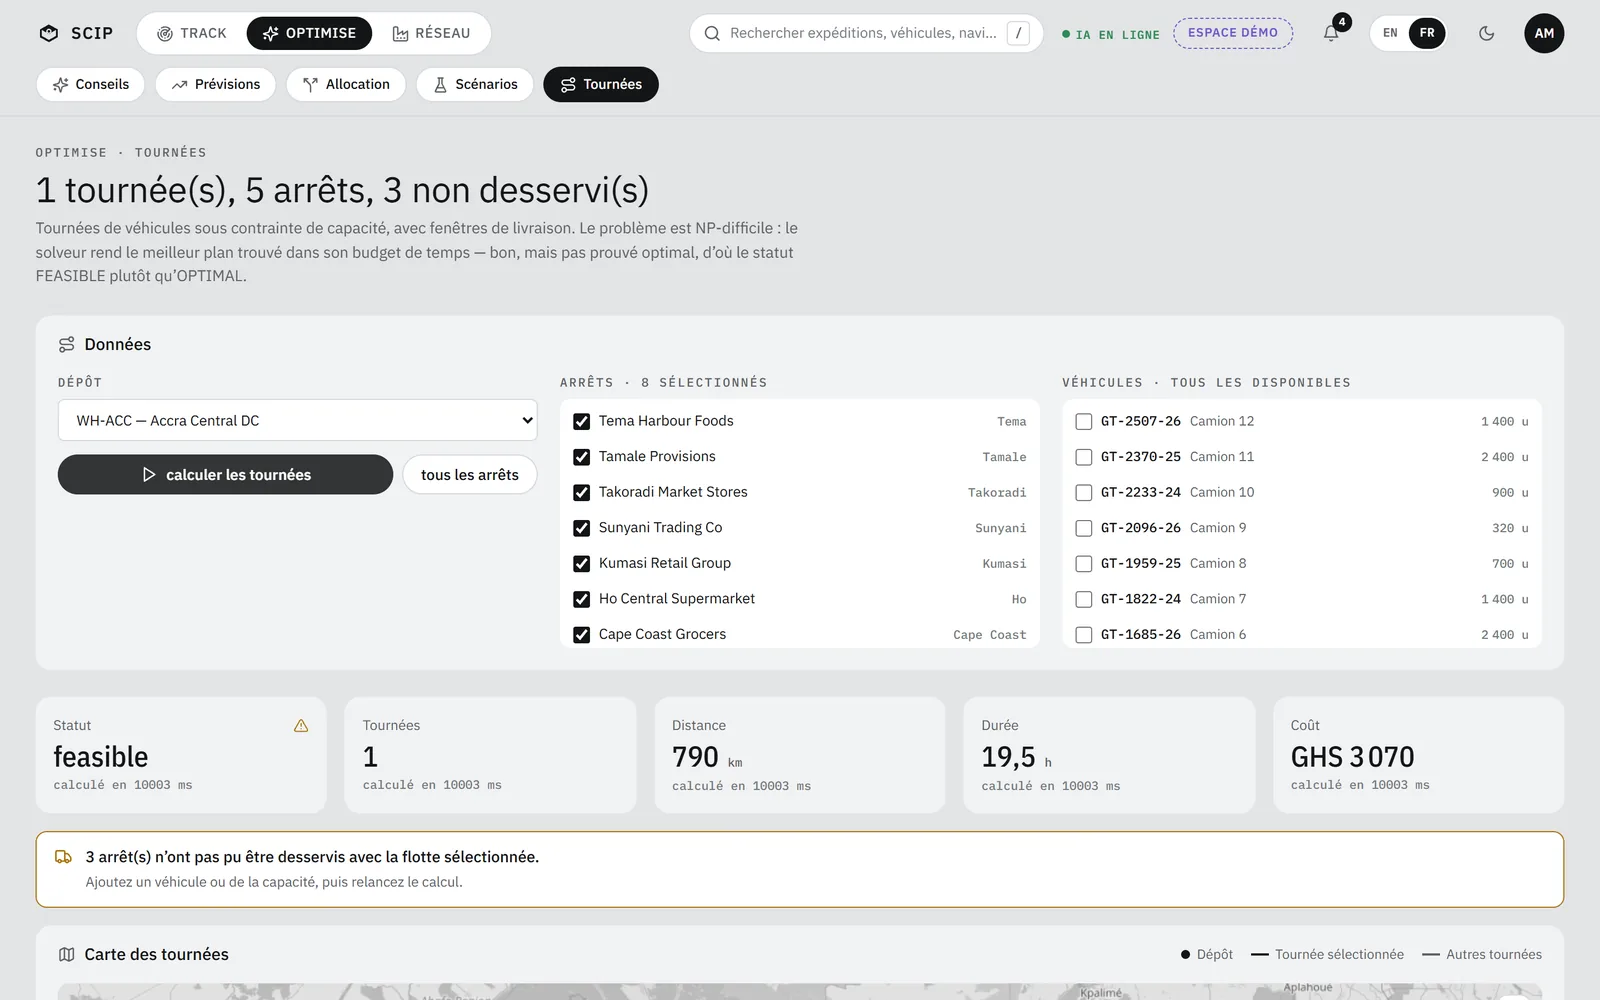Click the slash shortcut key badge
Image resolution: width=1600 pixels, height=1000 pixels.
click(1018, 33)
